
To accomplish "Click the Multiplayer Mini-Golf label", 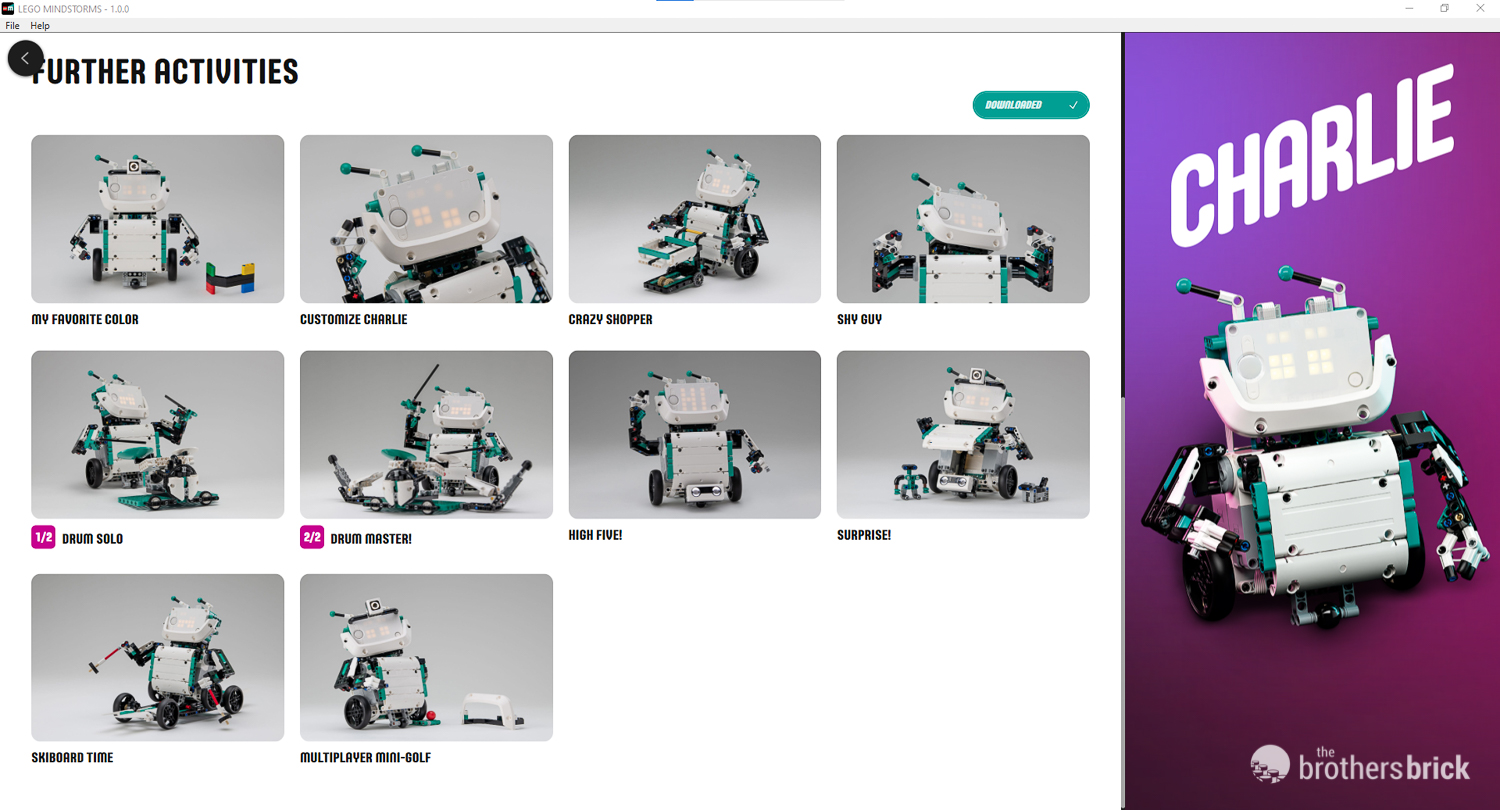I will click(x=365, y=758).
